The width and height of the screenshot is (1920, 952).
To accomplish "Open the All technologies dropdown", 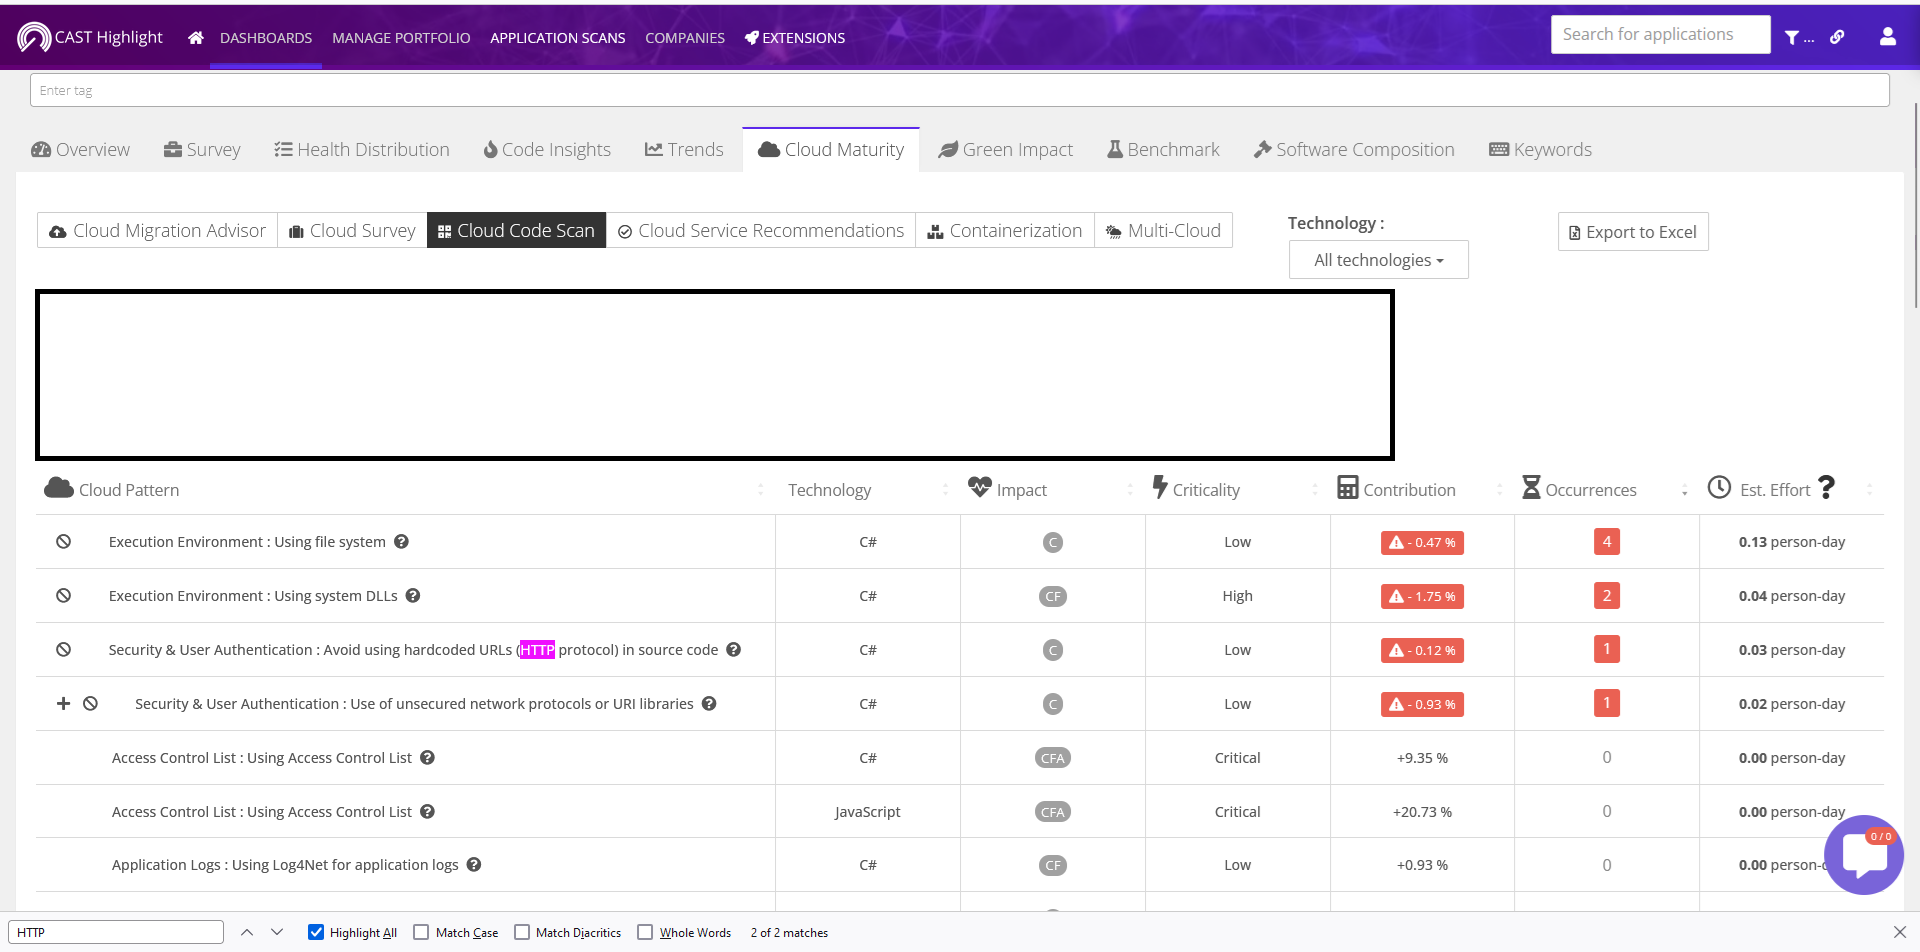I will point(1378,260).
